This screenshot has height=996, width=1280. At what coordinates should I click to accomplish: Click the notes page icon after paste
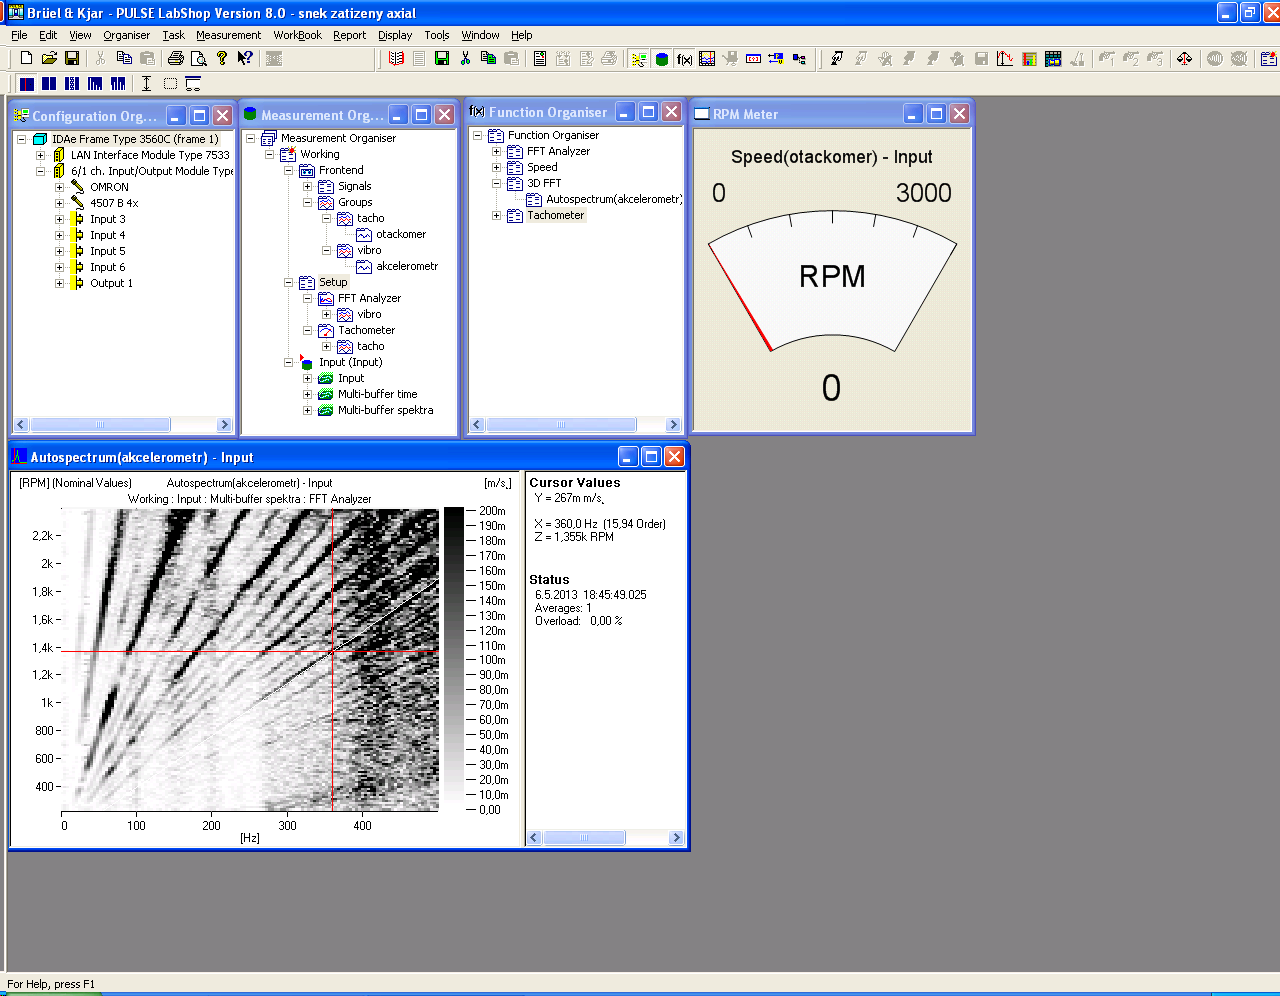[540, 59]
